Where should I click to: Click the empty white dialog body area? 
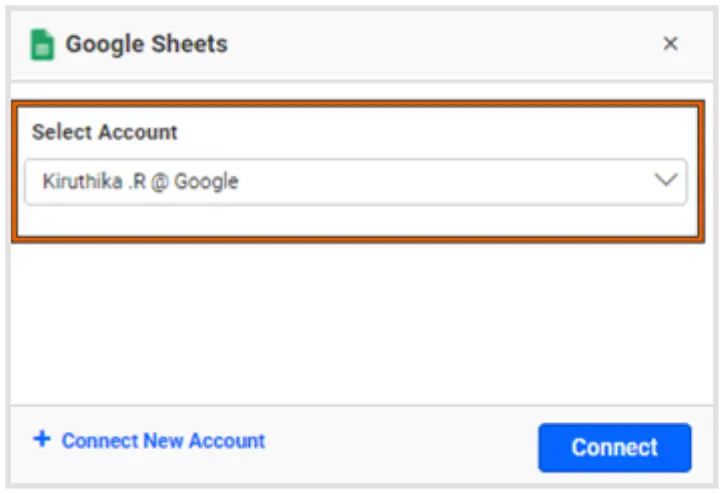[360, 320]
